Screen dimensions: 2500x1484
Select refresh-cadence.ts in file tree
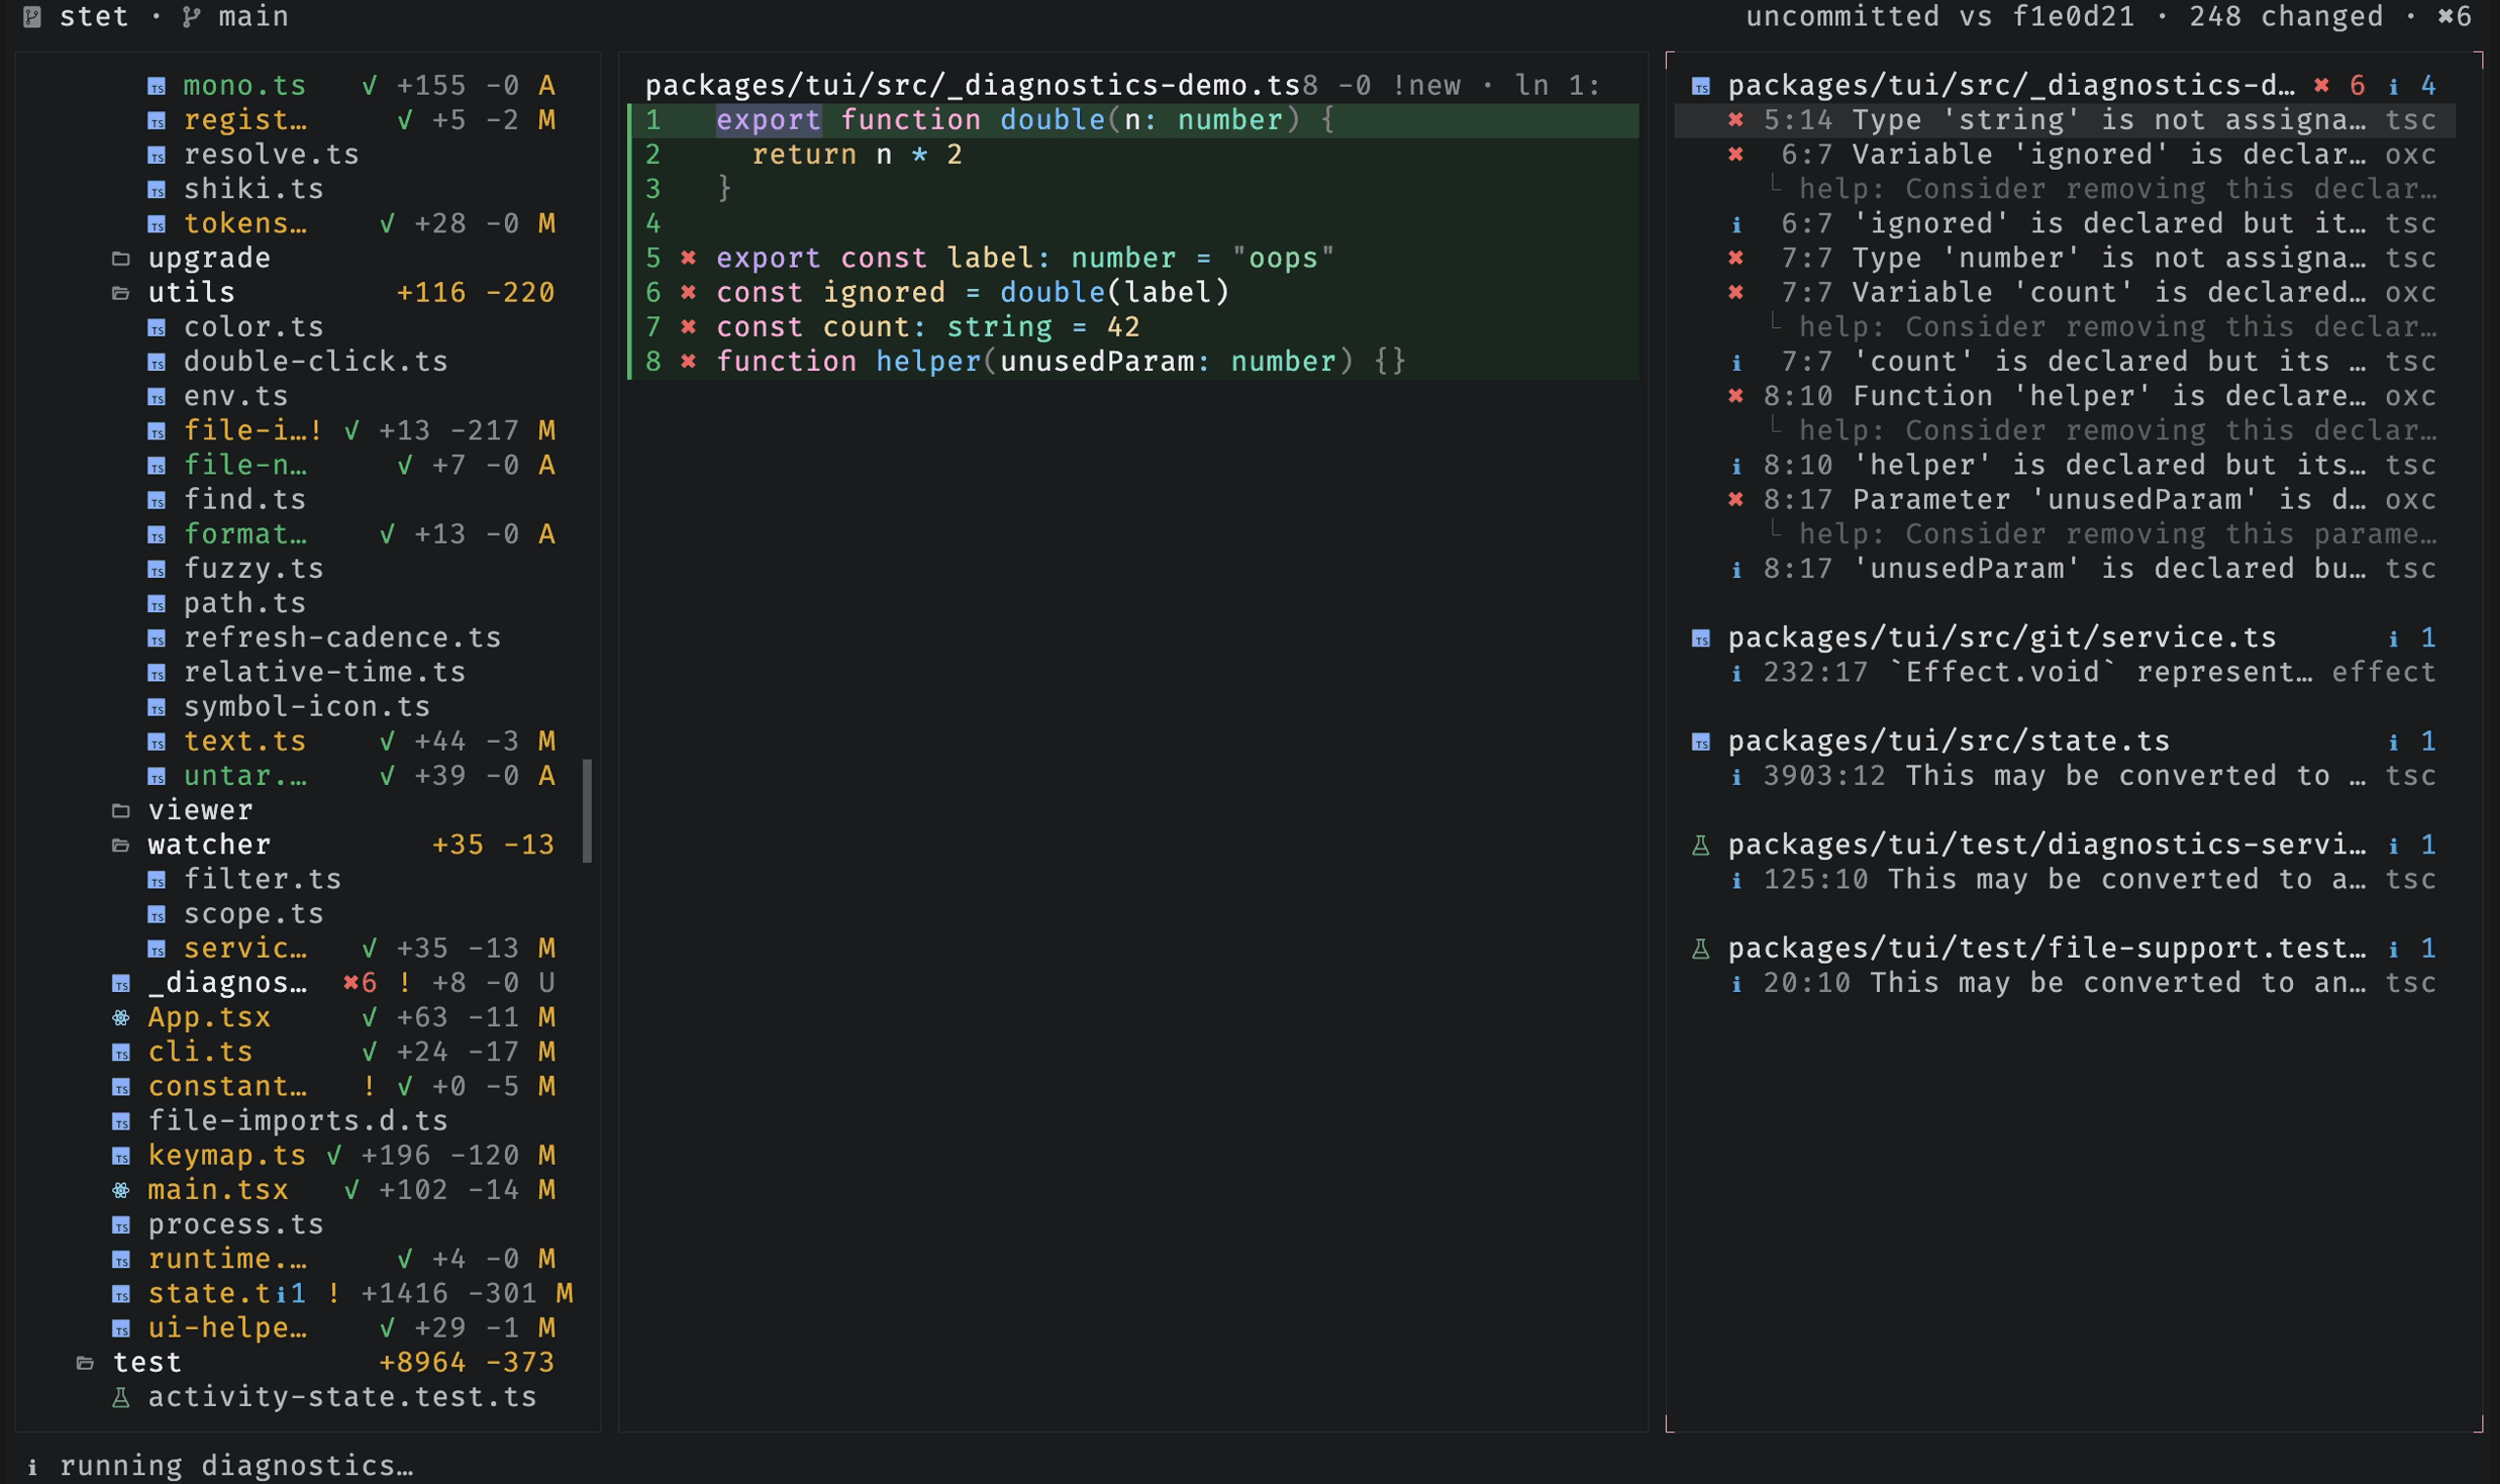click(x=342, y=638)
